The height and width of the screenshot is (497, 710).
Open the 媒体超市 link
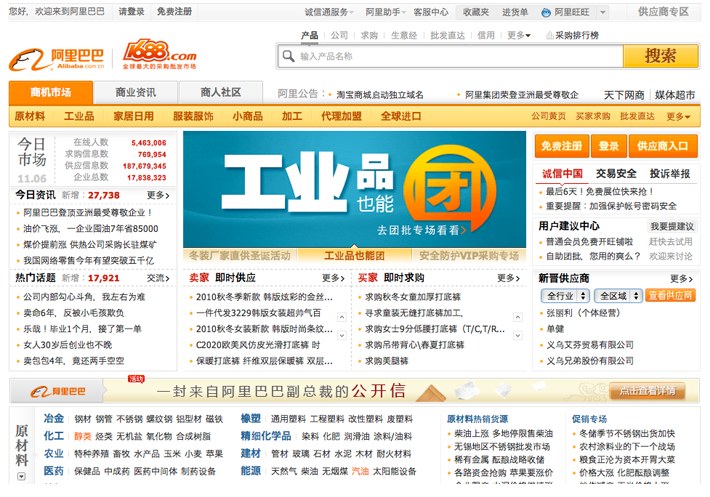click(x=675, y=95)
